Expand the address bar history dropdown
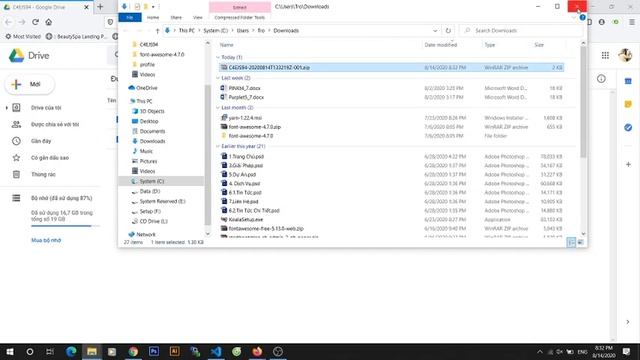This screenshot has width=640, height=360. [x=435, y=31]
